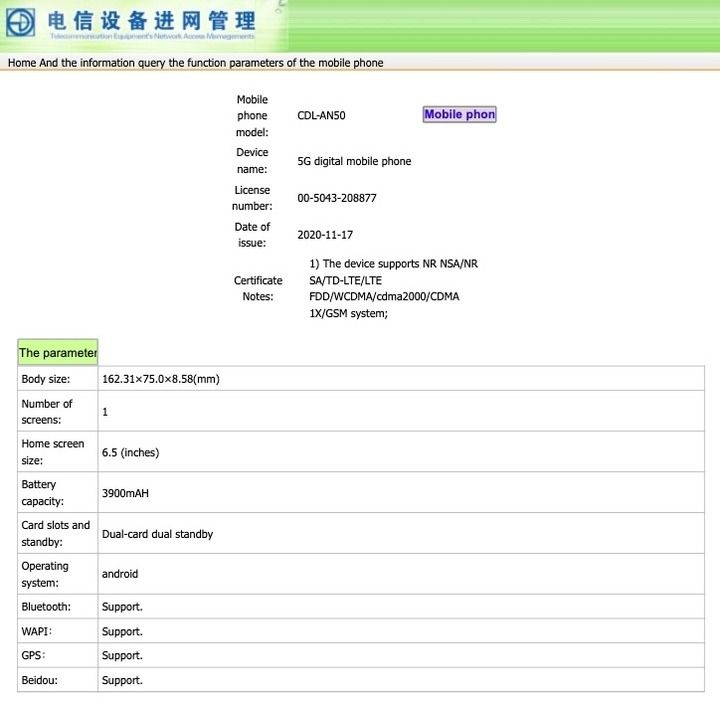This screenshot has width=720, height=701.
Task: Open the green 'The parameter' tab
Action: [x=58, y=353]
